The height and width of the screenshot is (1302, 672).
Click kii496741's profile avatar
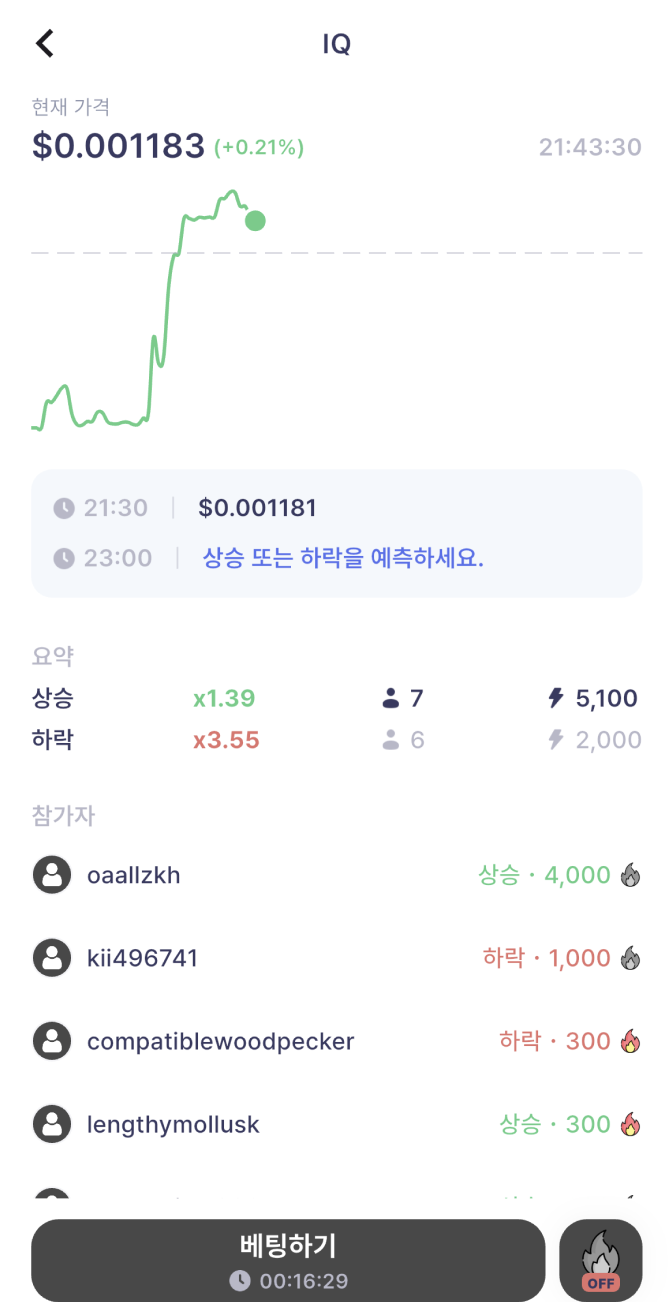coord(52,958)
